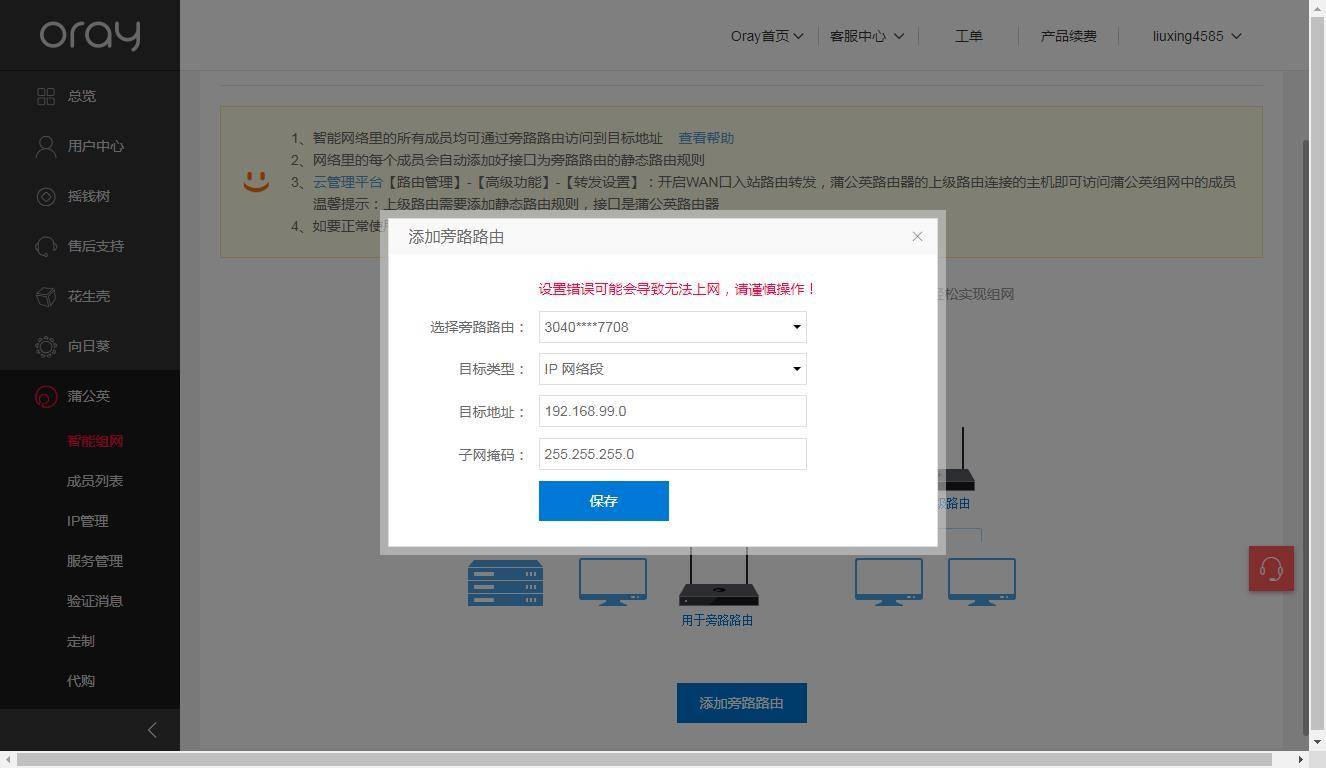This screenshot has width=1326, height=768.
Task: Click the blue 添加旁路路由 button
Action: (741, 702)
